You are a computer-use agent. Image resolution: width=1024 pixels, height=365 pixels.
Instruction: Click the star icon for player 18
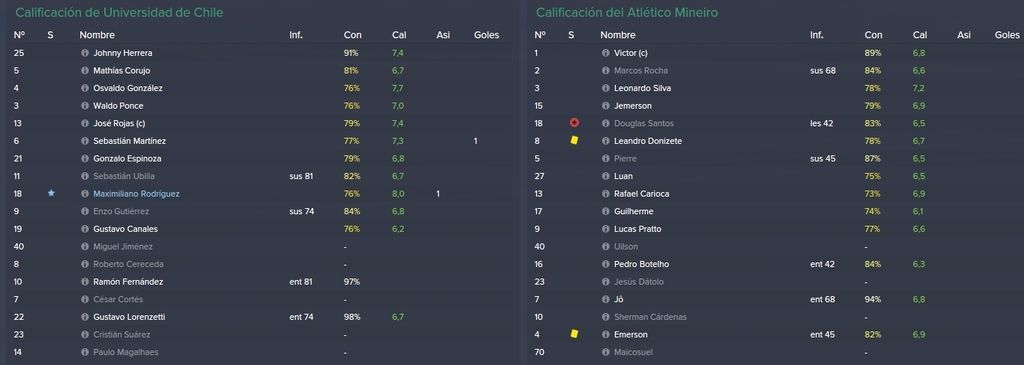[51, 193]
